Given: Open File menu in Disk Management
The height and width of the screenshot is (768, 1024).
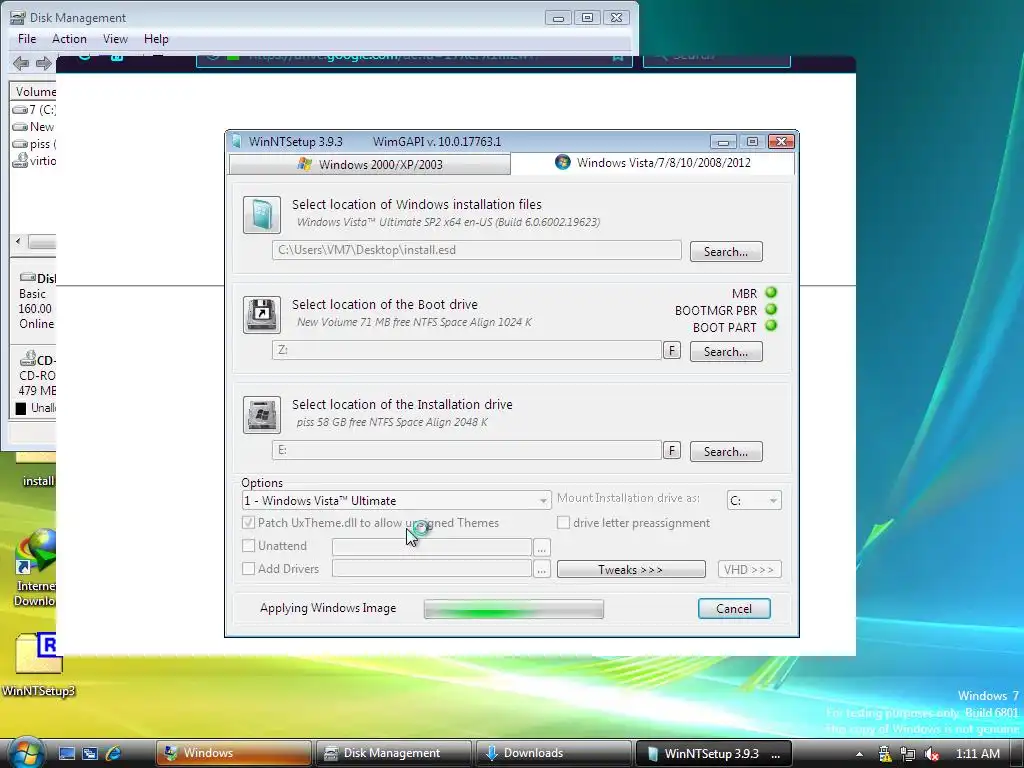Looking at the screenshot, I should click(27, 39).
